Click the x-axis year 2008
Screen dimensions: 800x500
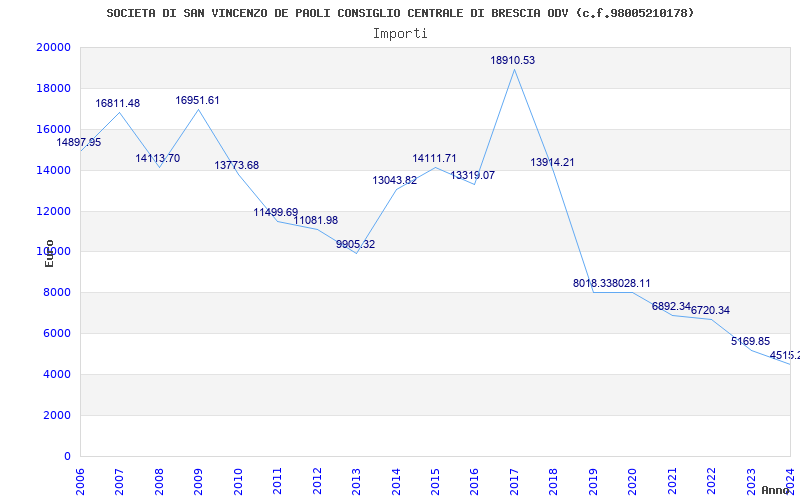[x=159, y=481]
